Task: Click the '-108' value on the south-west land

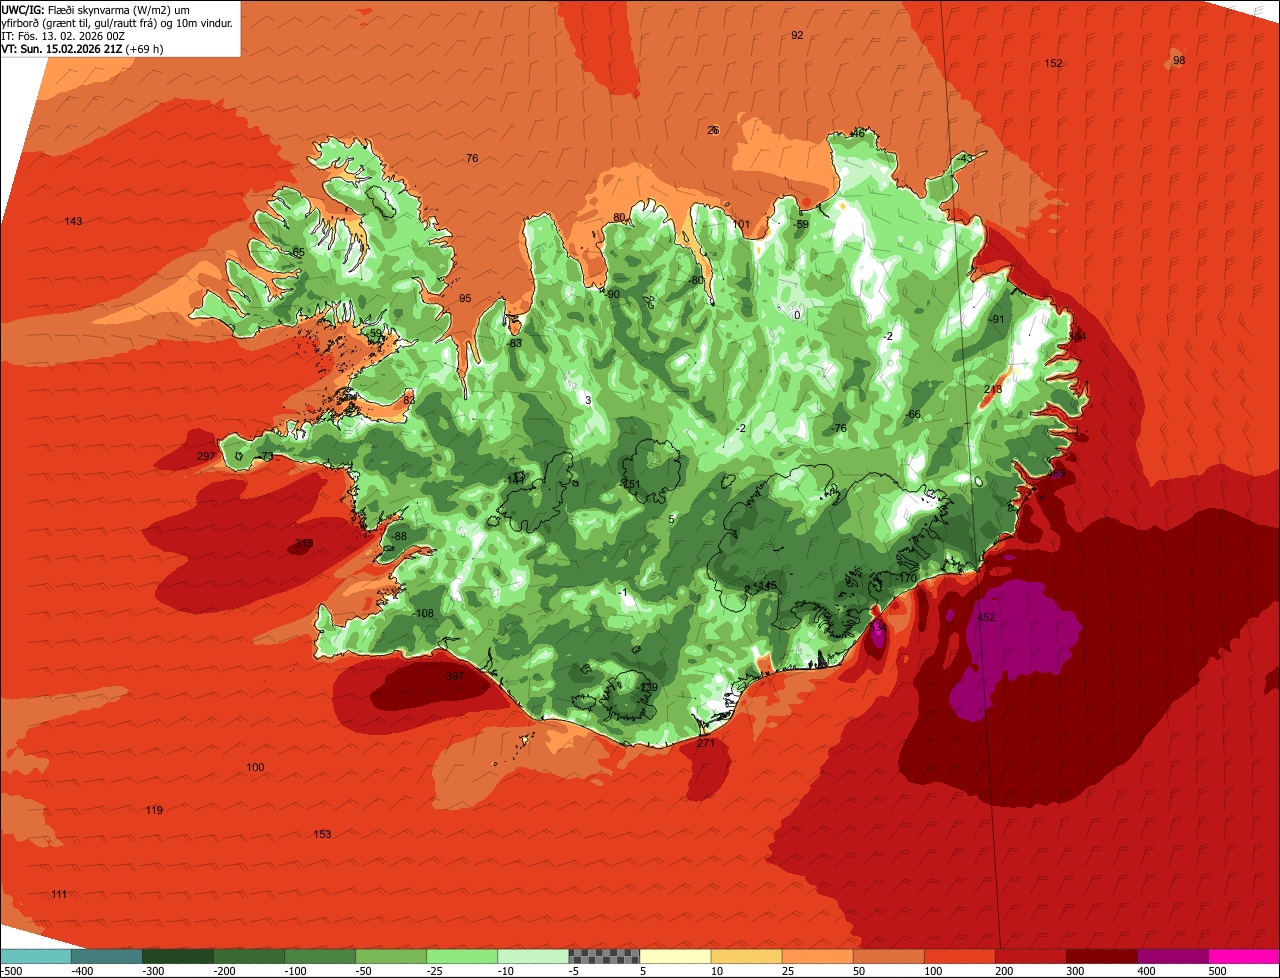Action: pos(423,613)
